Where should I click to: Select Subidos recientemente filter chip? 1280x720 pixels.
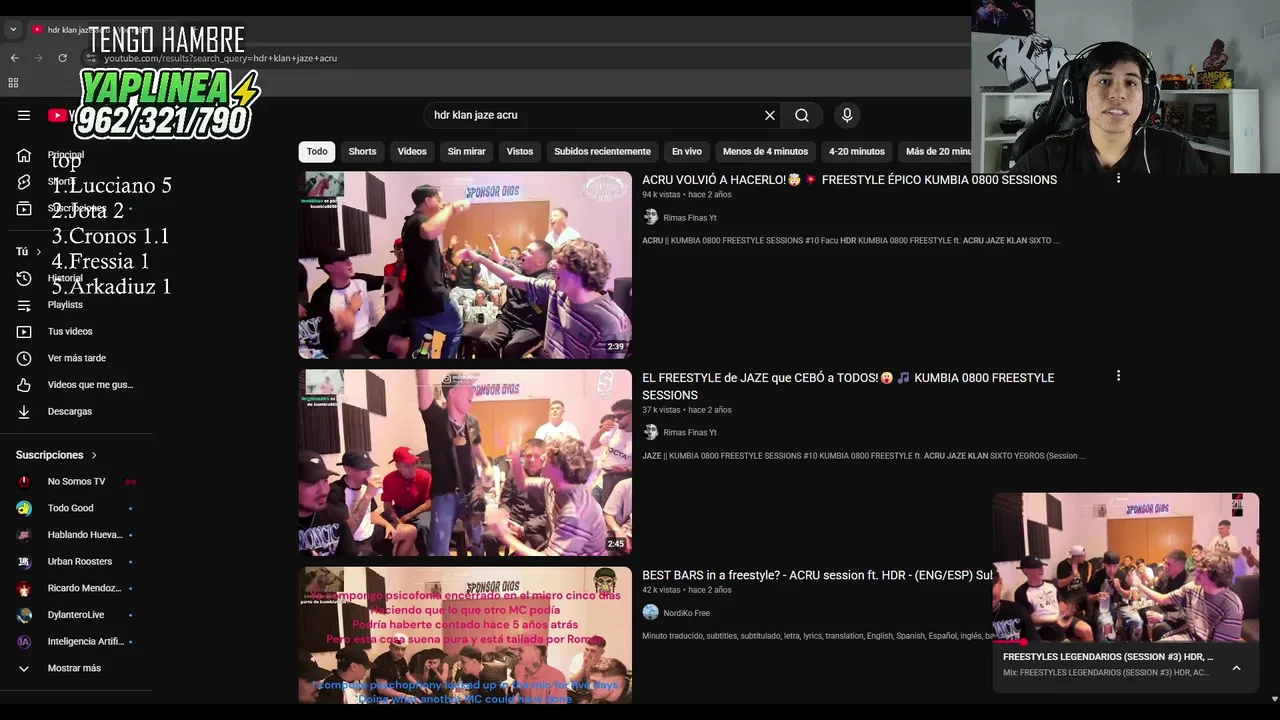click(602, 151)
